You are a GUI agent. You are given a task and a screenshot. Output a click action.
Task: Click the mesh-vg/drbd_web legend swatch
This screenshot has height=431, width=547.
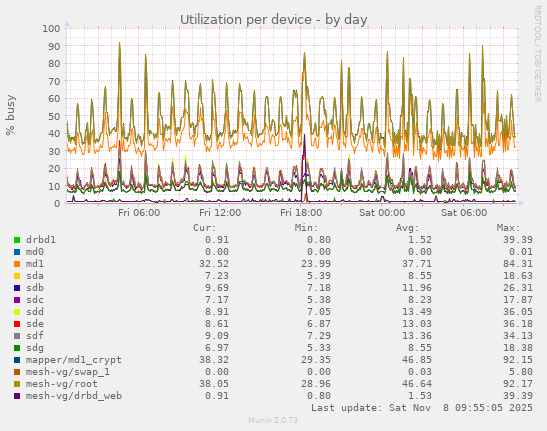click(x=17, y=396)
